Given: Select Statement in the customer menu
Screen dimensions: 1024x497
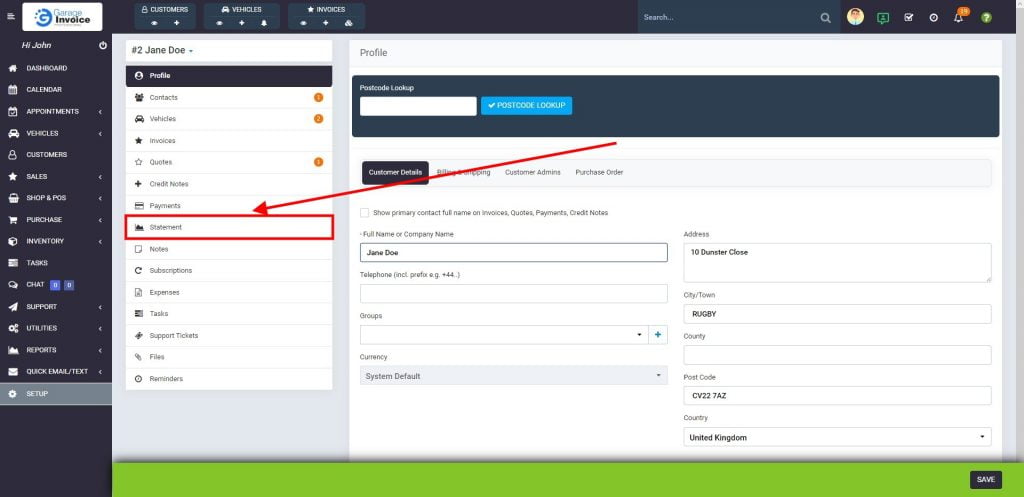Looking at the screenshot, I should click(228, 227).
